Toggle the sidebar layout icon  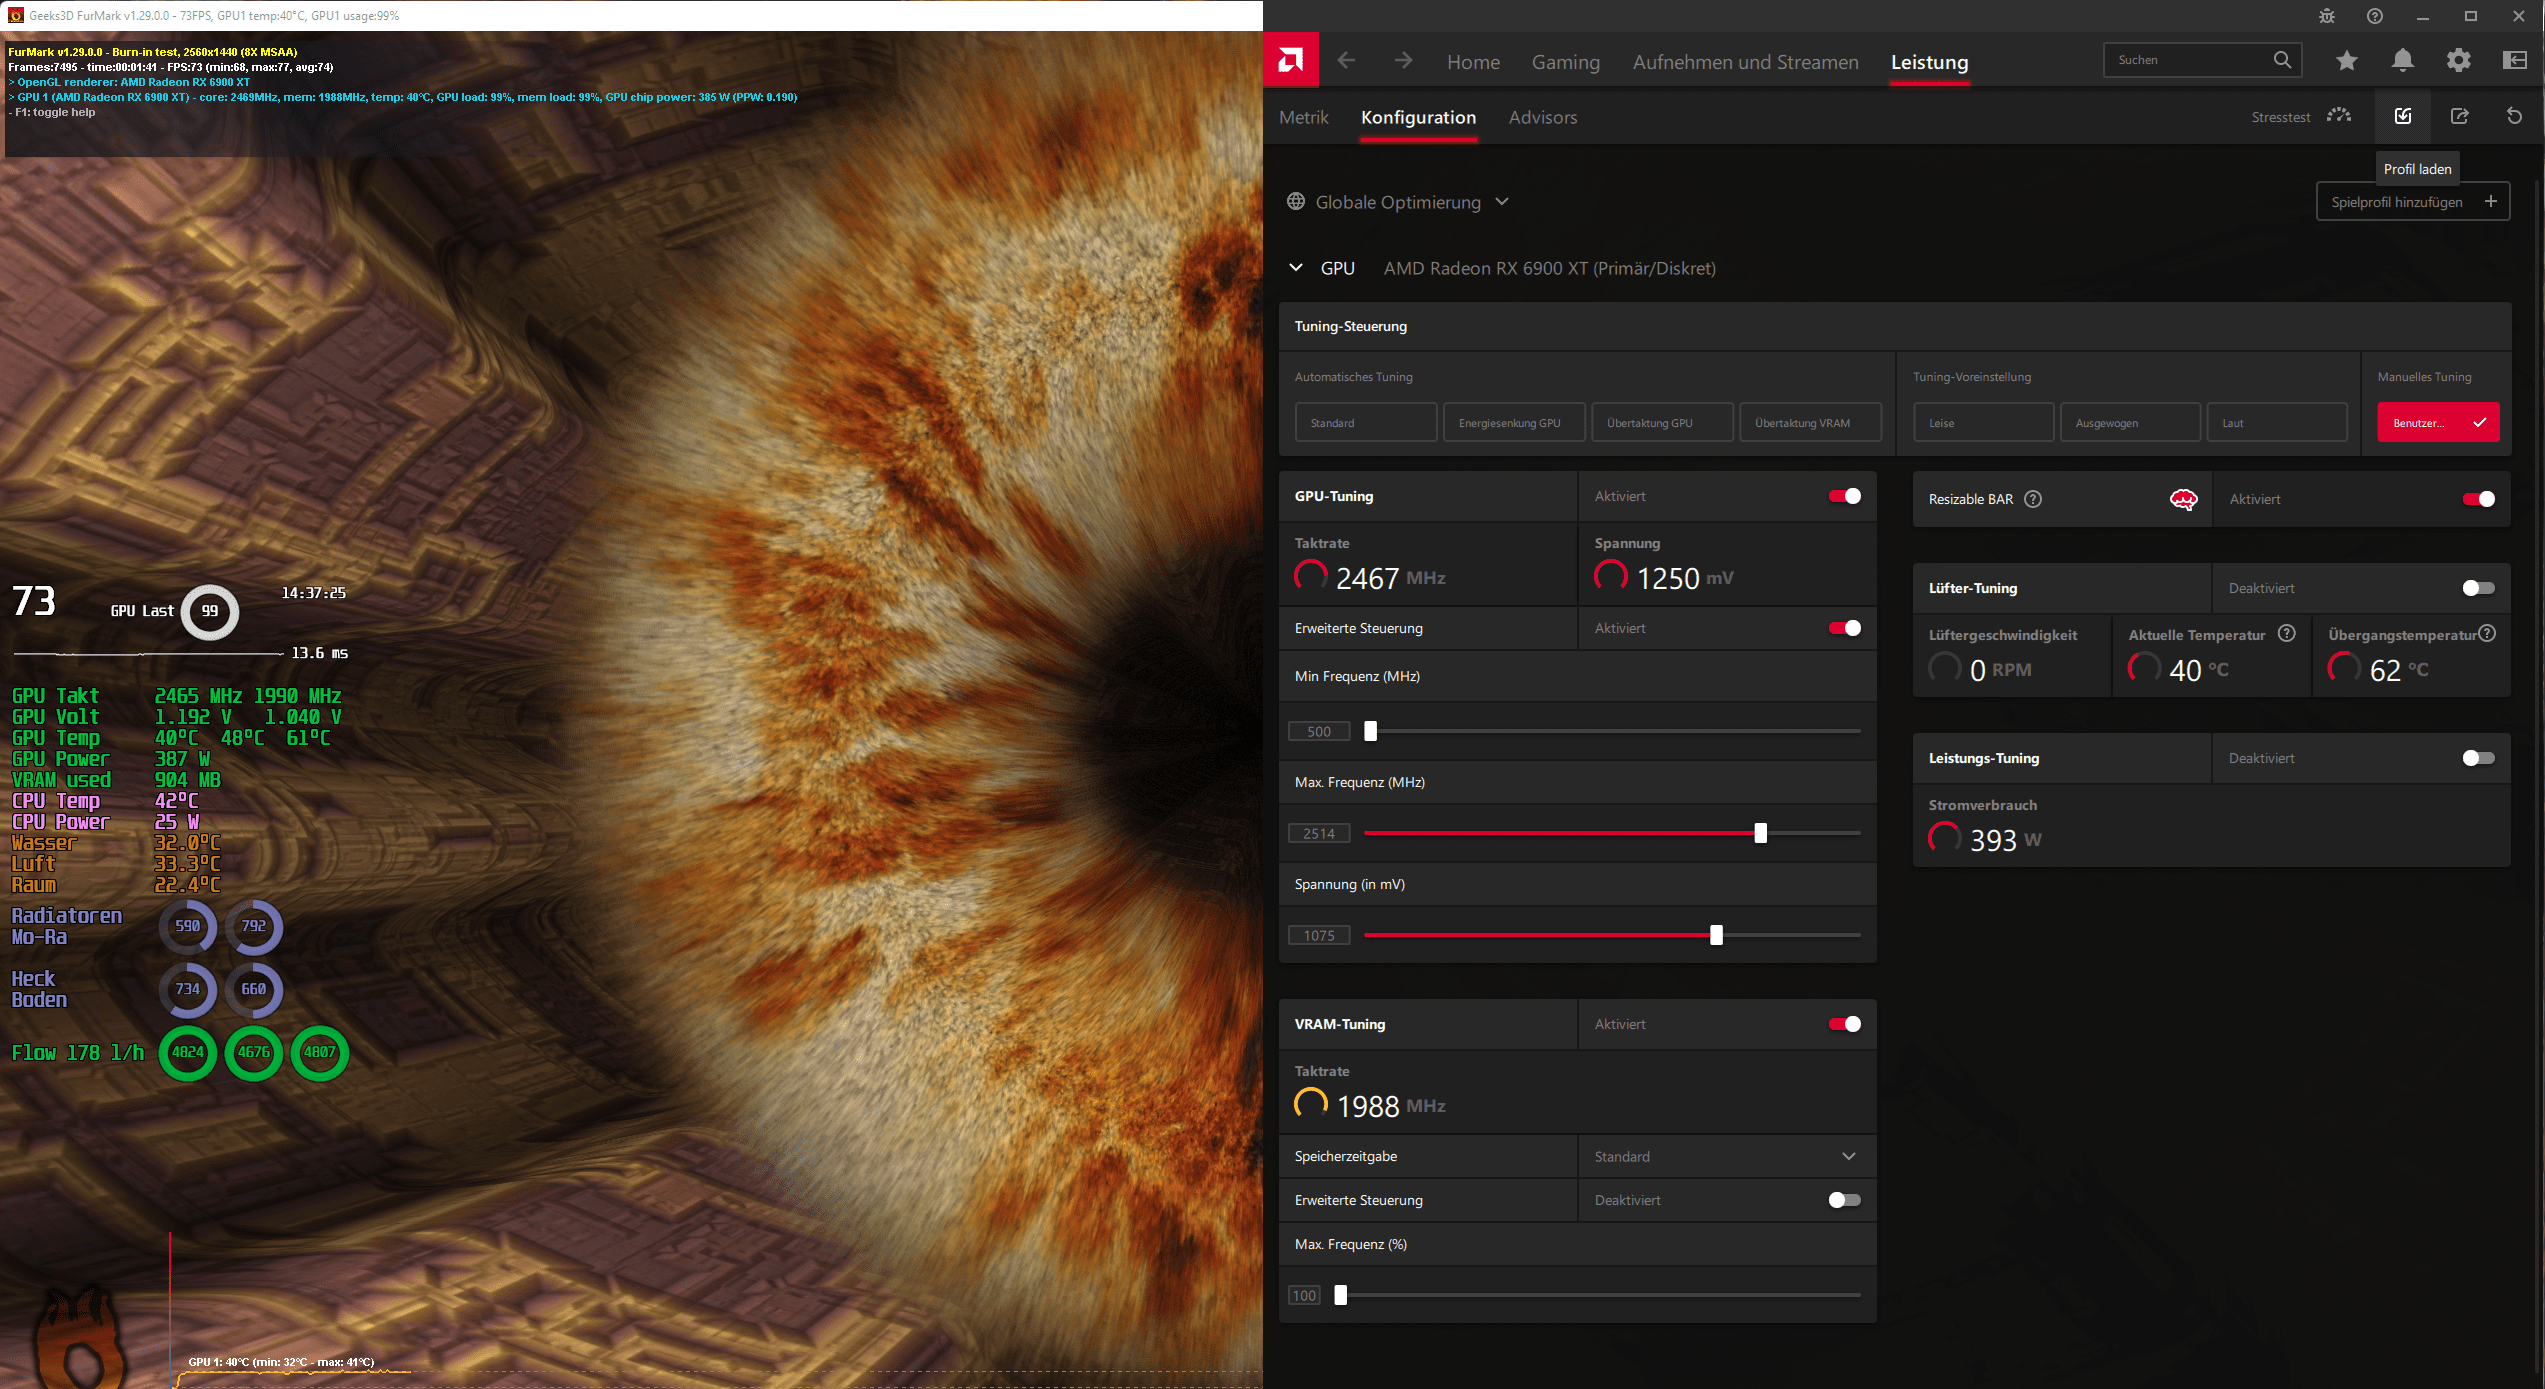click(2515, 61)
